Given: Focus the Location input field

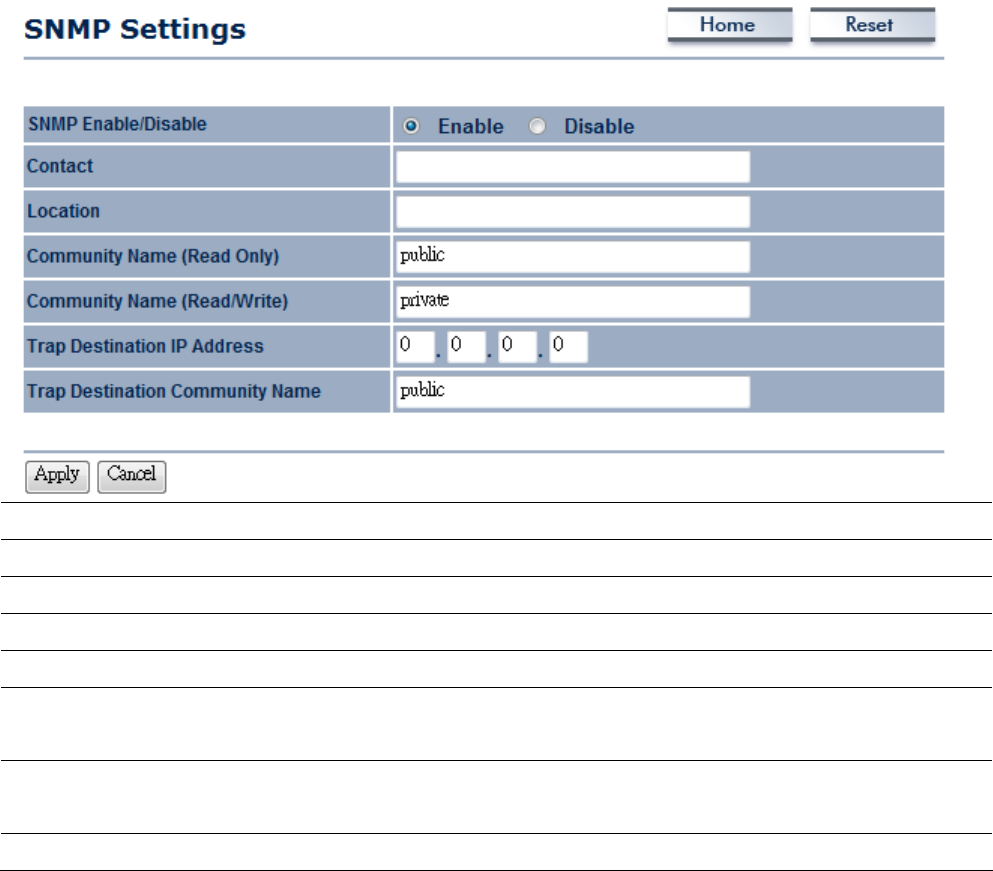Looking at the screenshot, I should pos(572,212).
